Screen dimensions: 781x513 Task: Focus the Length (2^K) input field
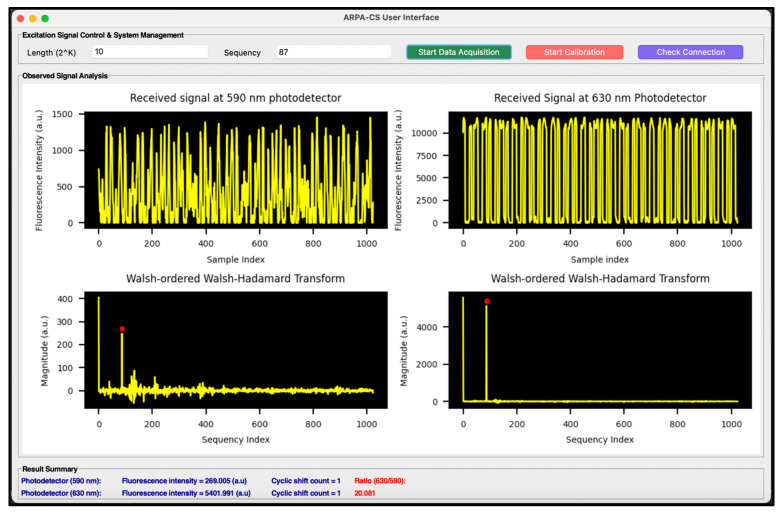click(150, 52)
